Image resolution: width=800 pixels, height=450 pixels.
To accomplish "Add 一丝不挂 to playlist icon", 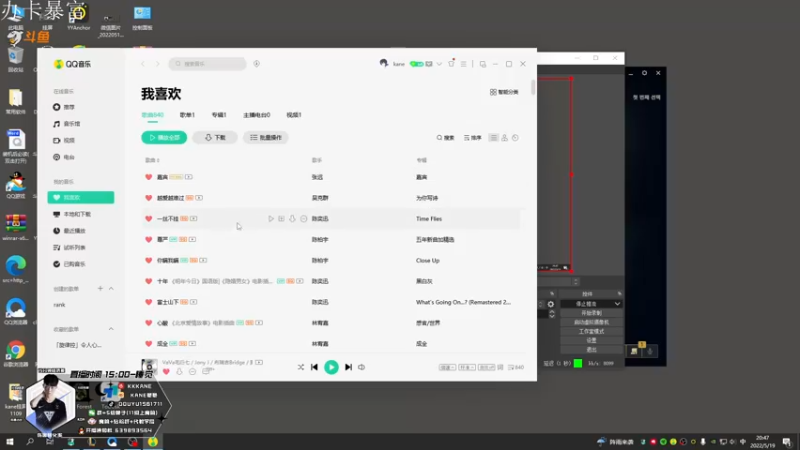I will [282, 219].
